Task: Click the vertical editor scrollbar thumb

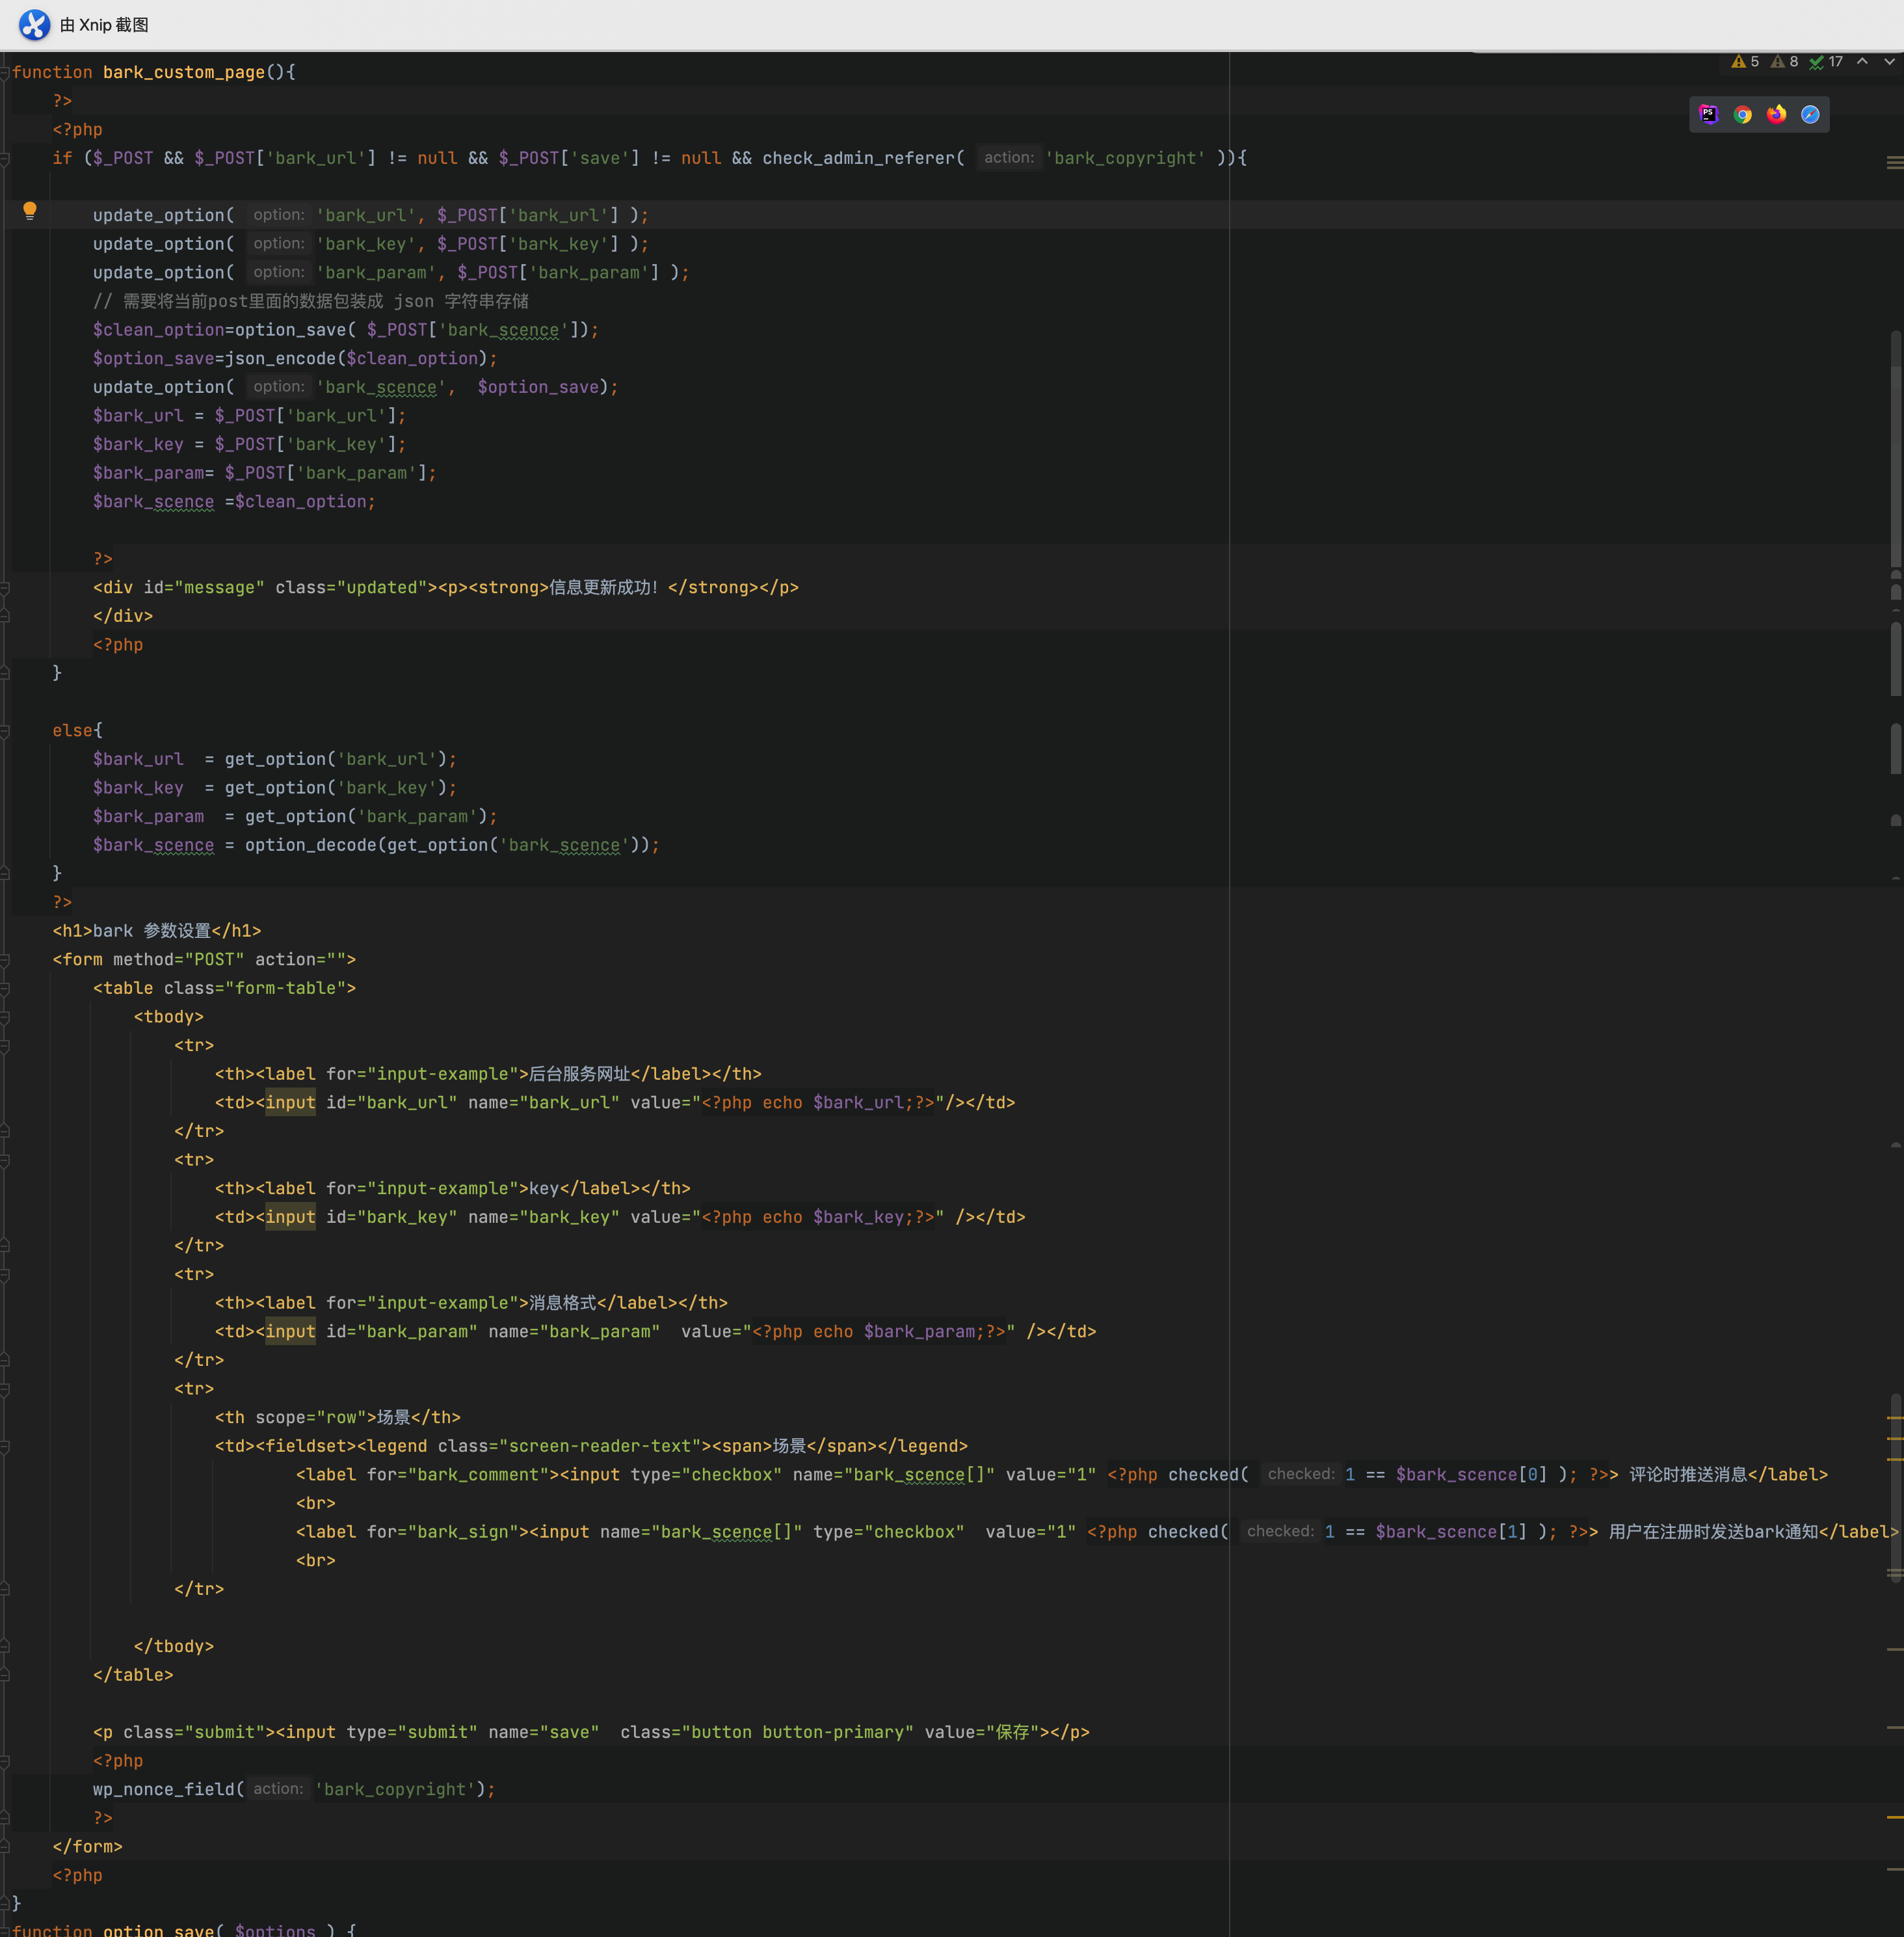Action: tap(1895, 450)
